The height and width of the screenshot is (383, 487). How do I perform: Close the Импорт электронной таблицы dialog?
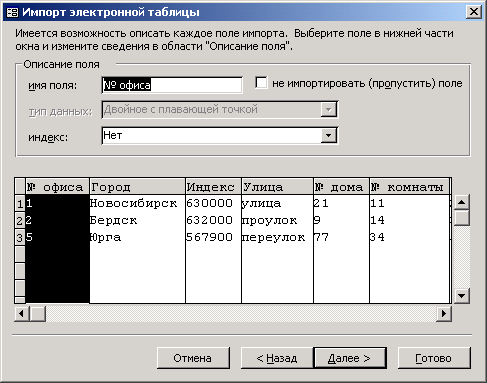[473, 12]
